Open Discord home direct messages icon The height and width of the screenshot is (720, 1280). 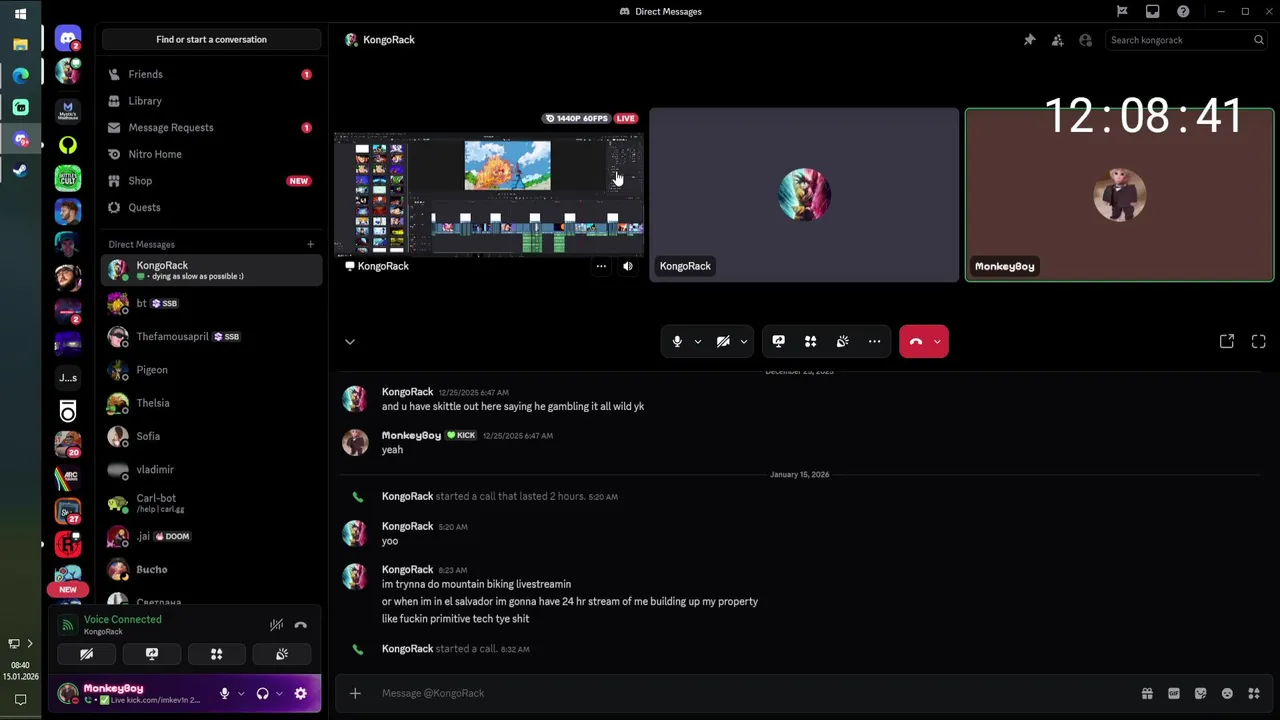68,39
